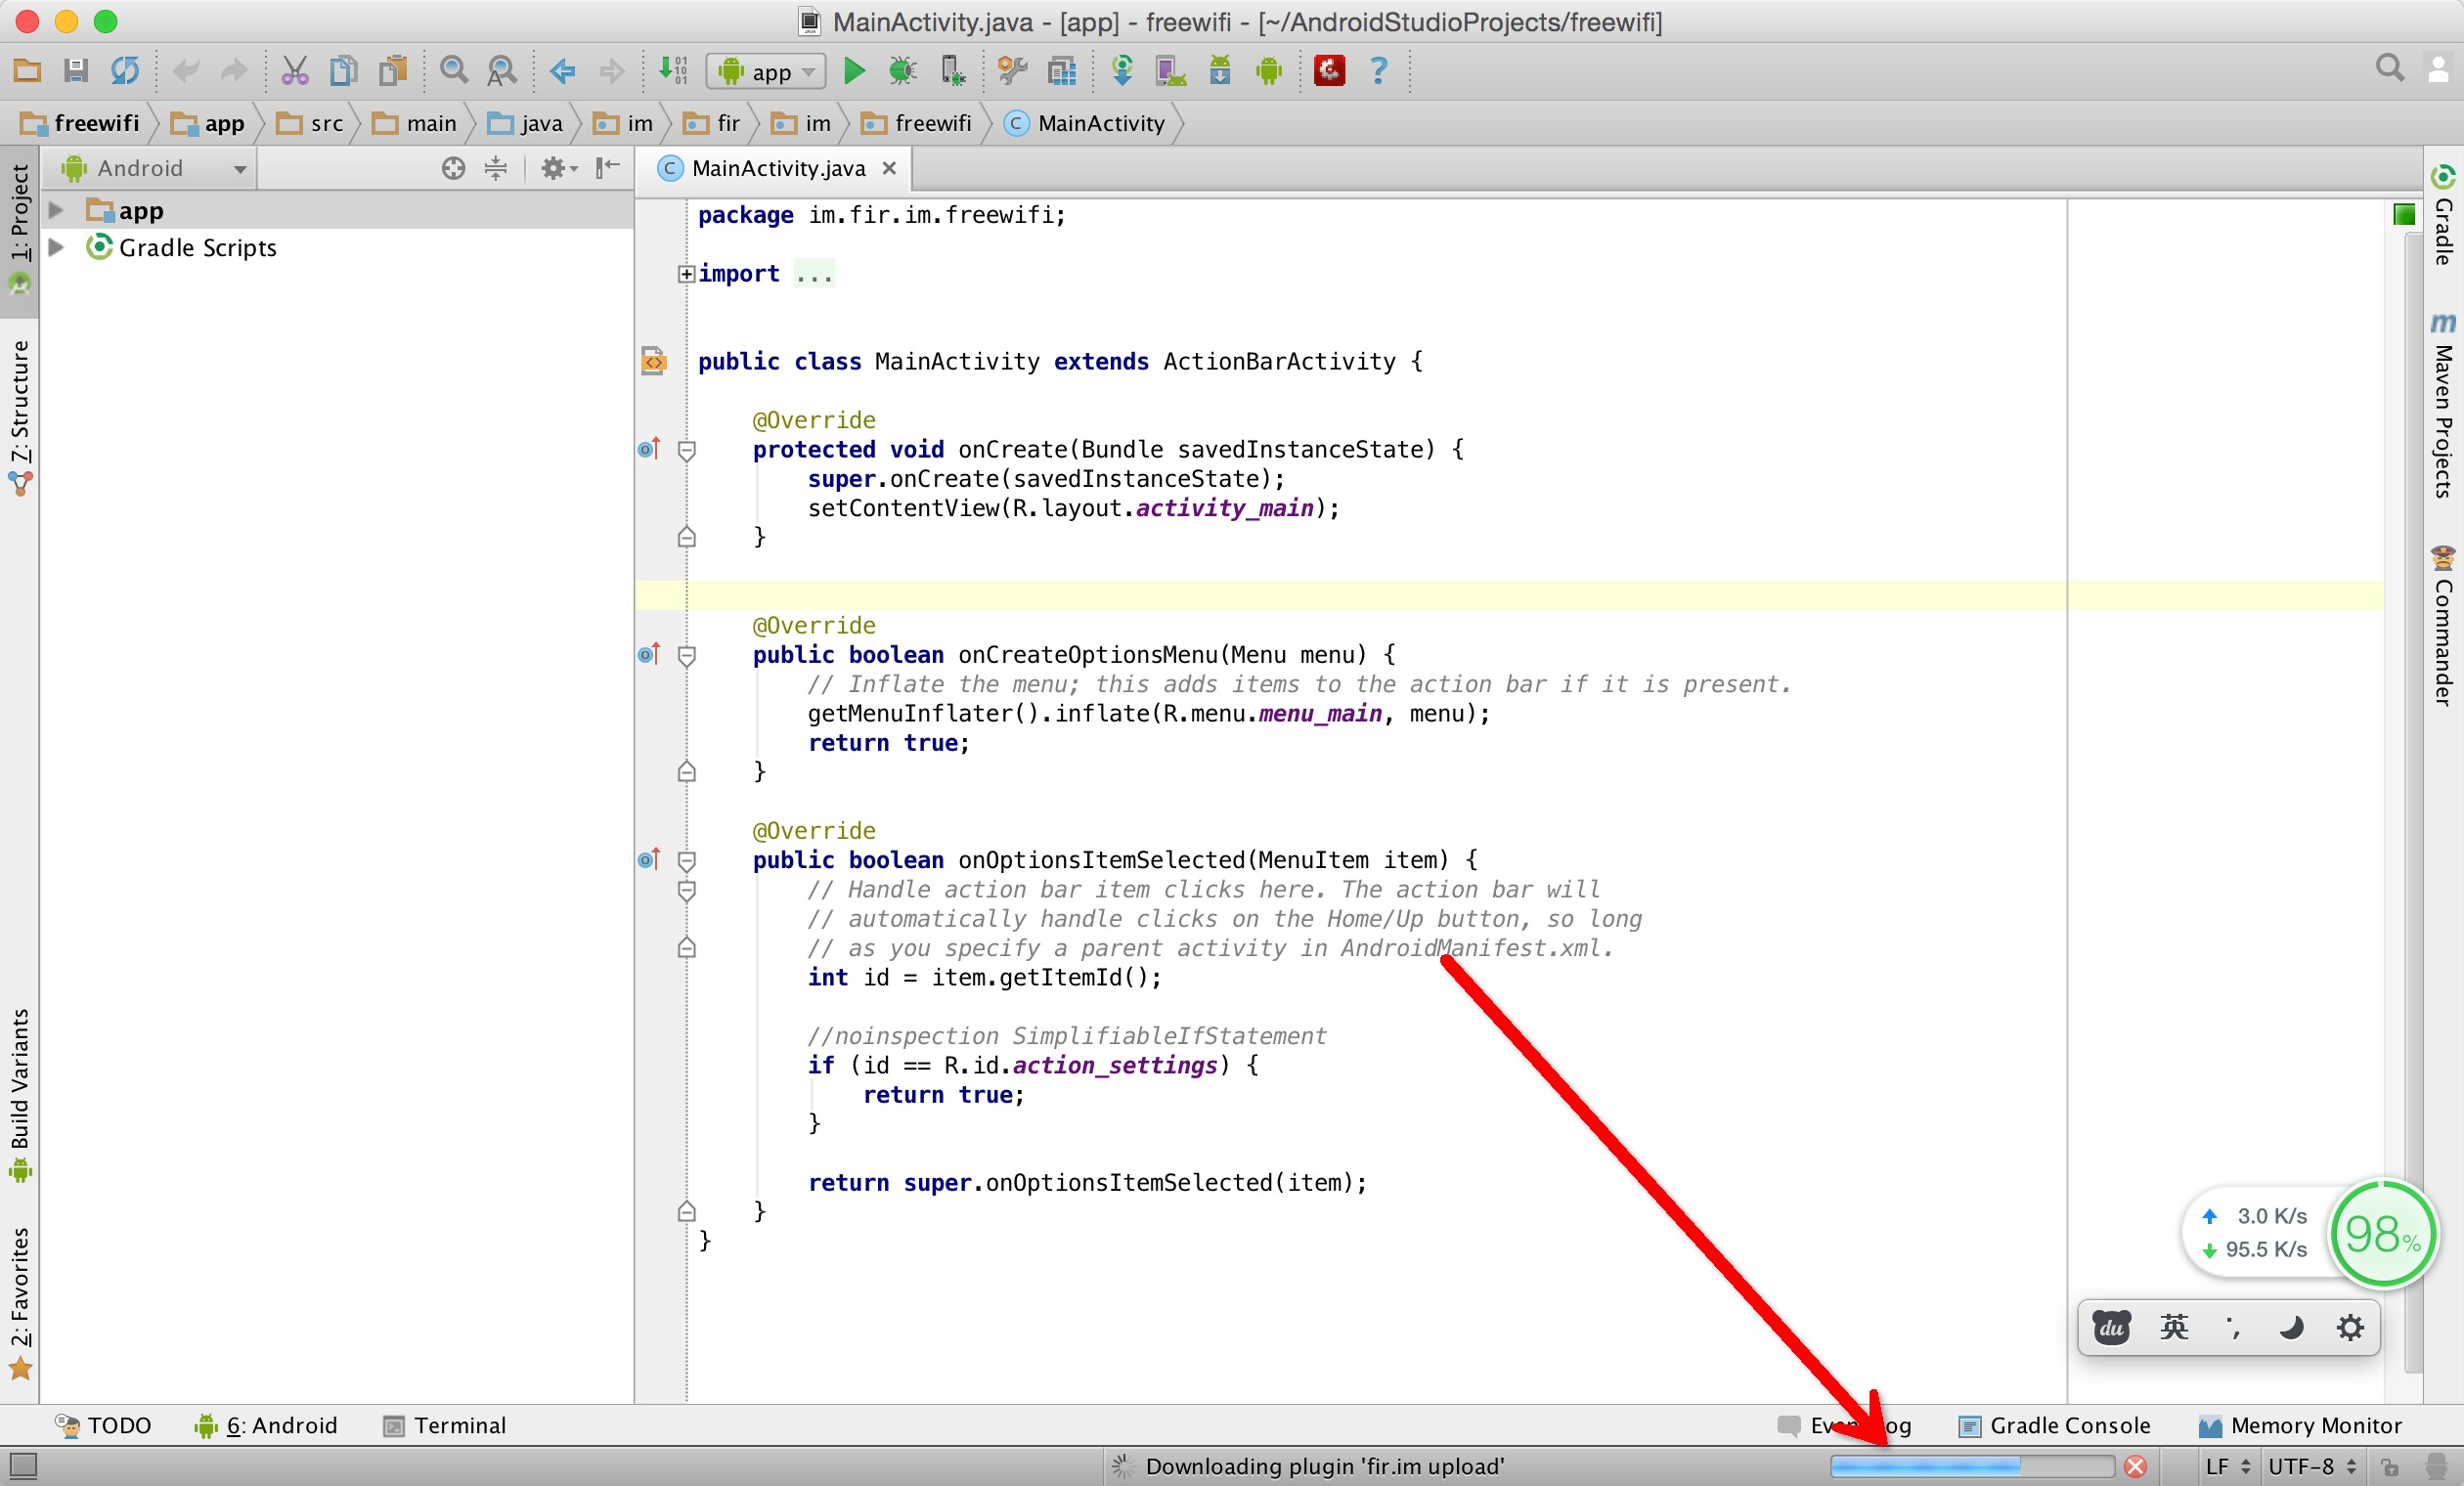
Task: Toggle night mode moon icon in input method bar
Action: [x=2291, y=1327]
